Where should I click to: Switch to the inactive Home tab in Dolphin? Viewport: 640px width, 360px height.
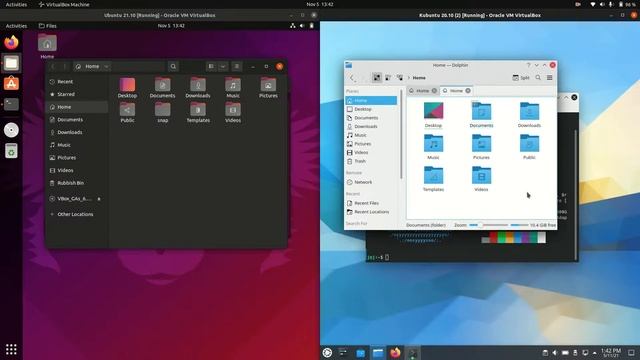click(422, 91)
